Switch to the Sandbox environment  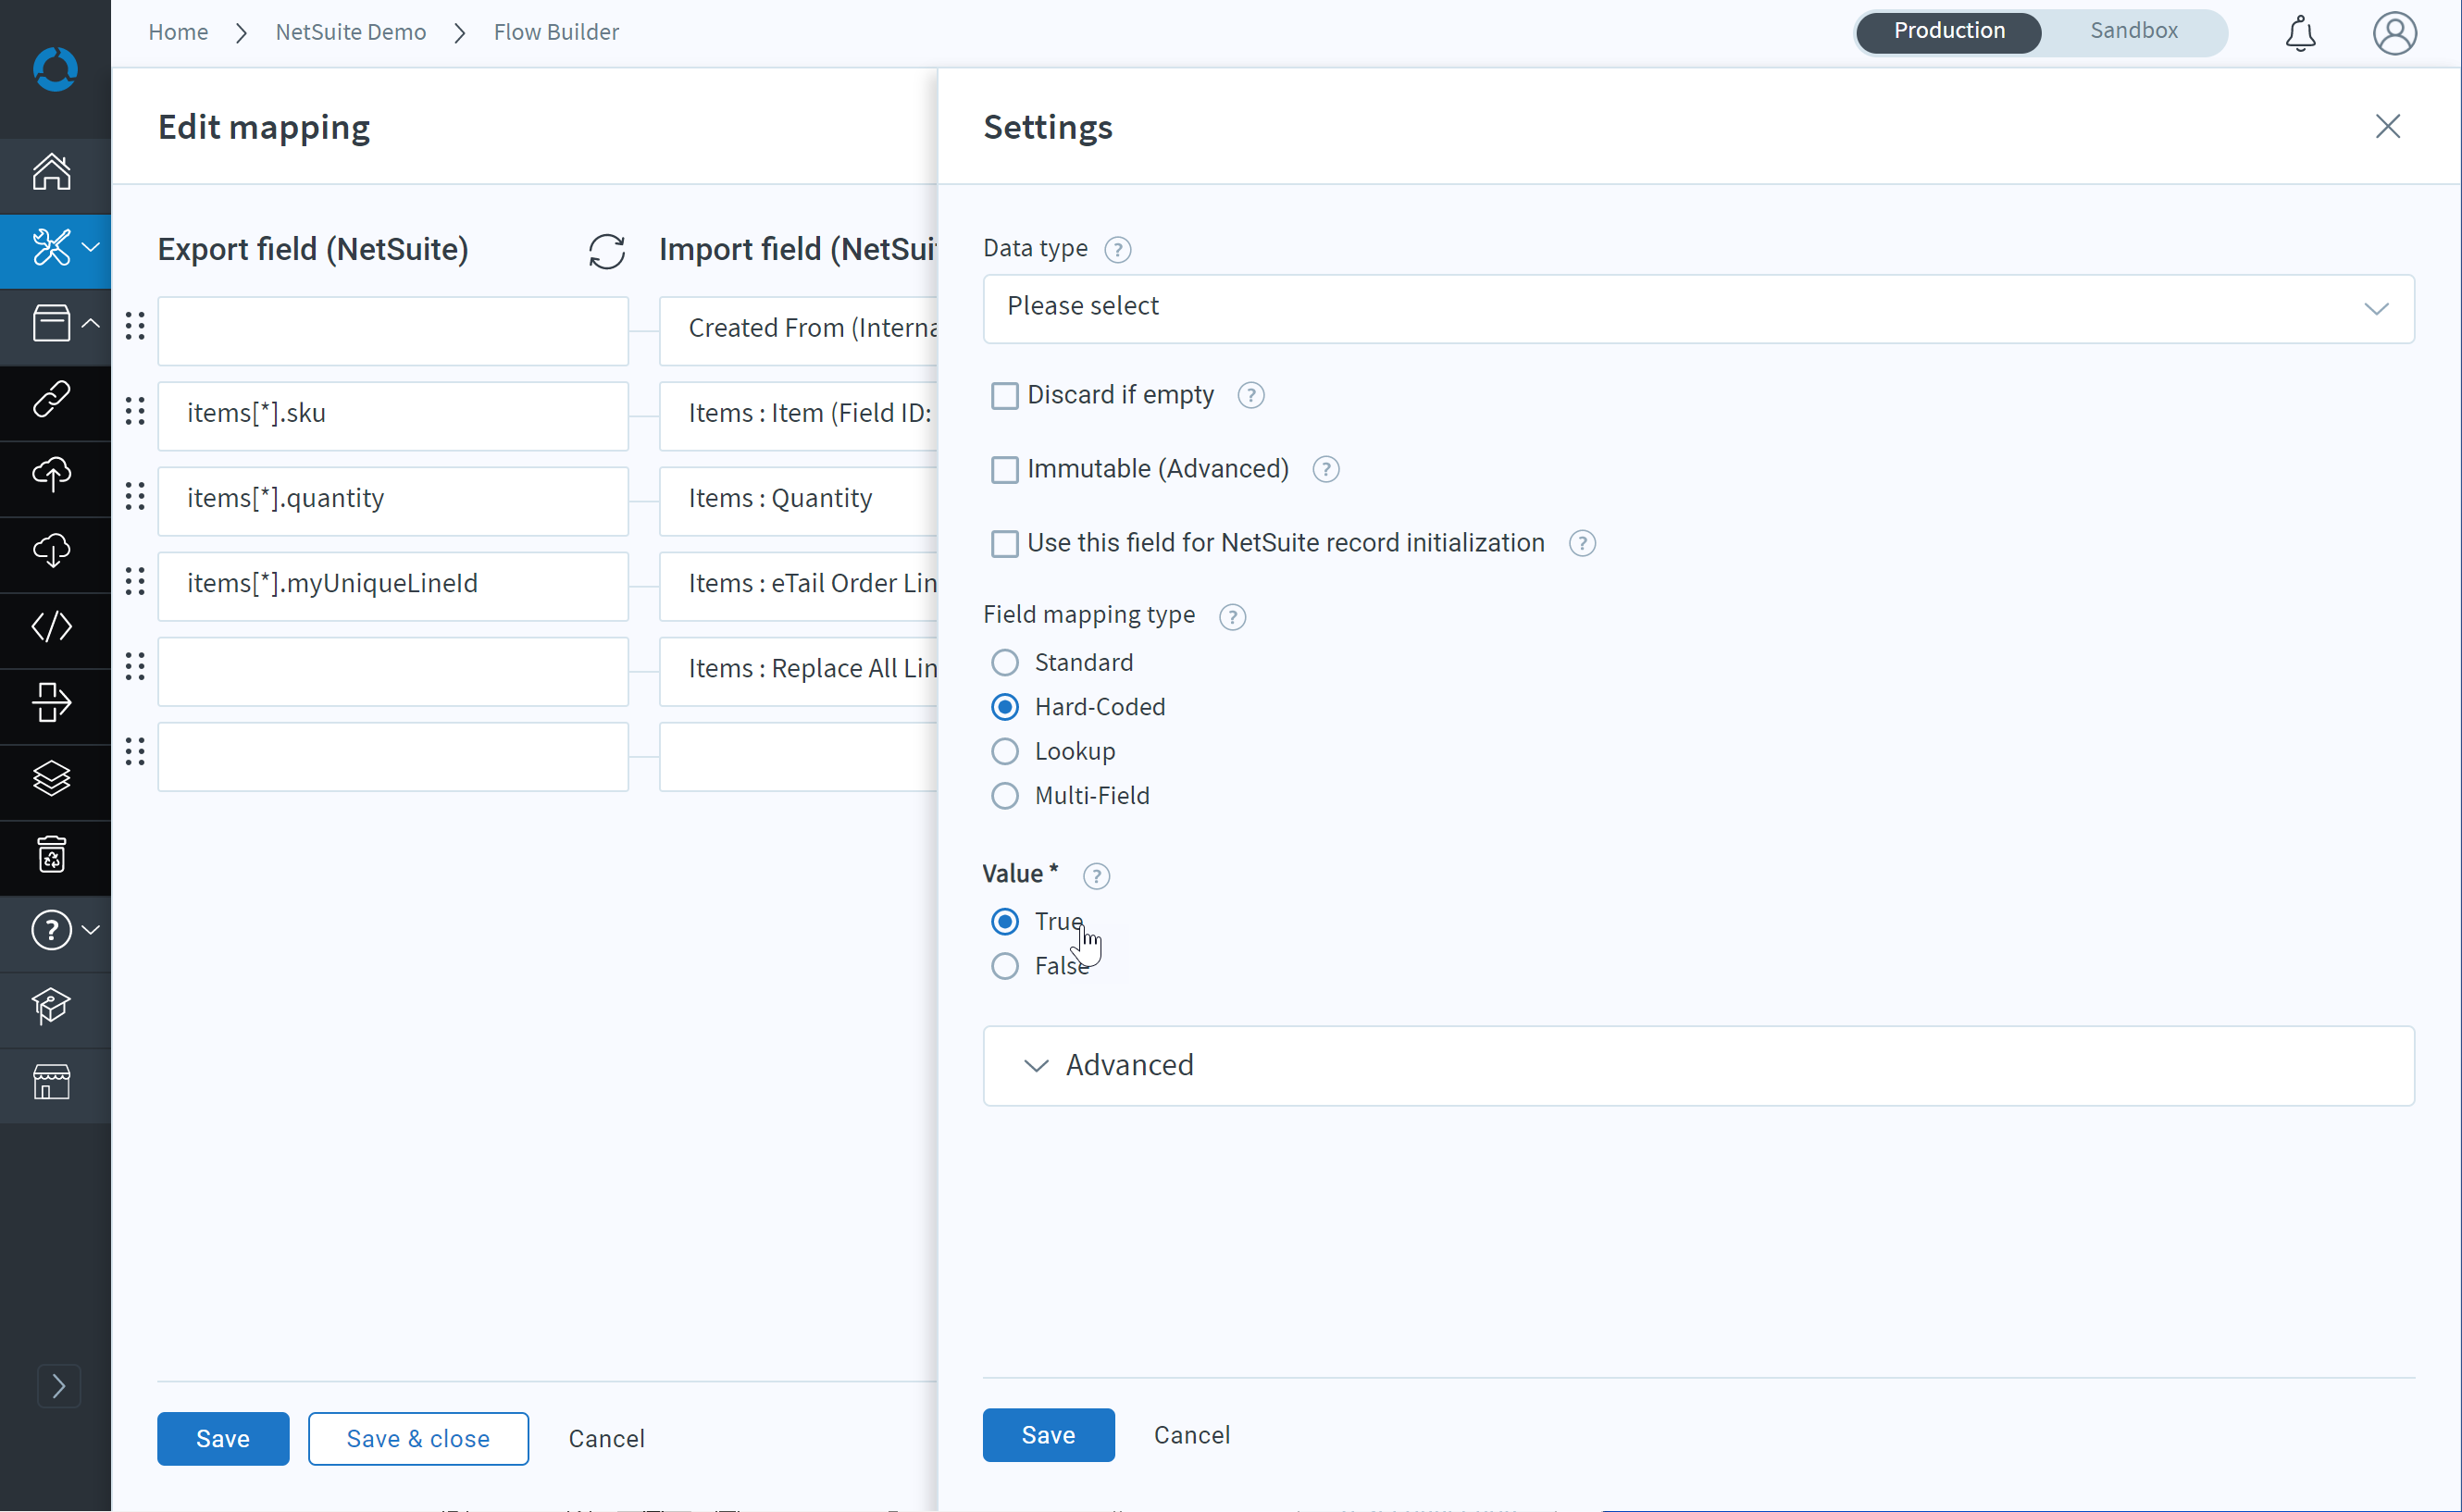coord(2133,31)
